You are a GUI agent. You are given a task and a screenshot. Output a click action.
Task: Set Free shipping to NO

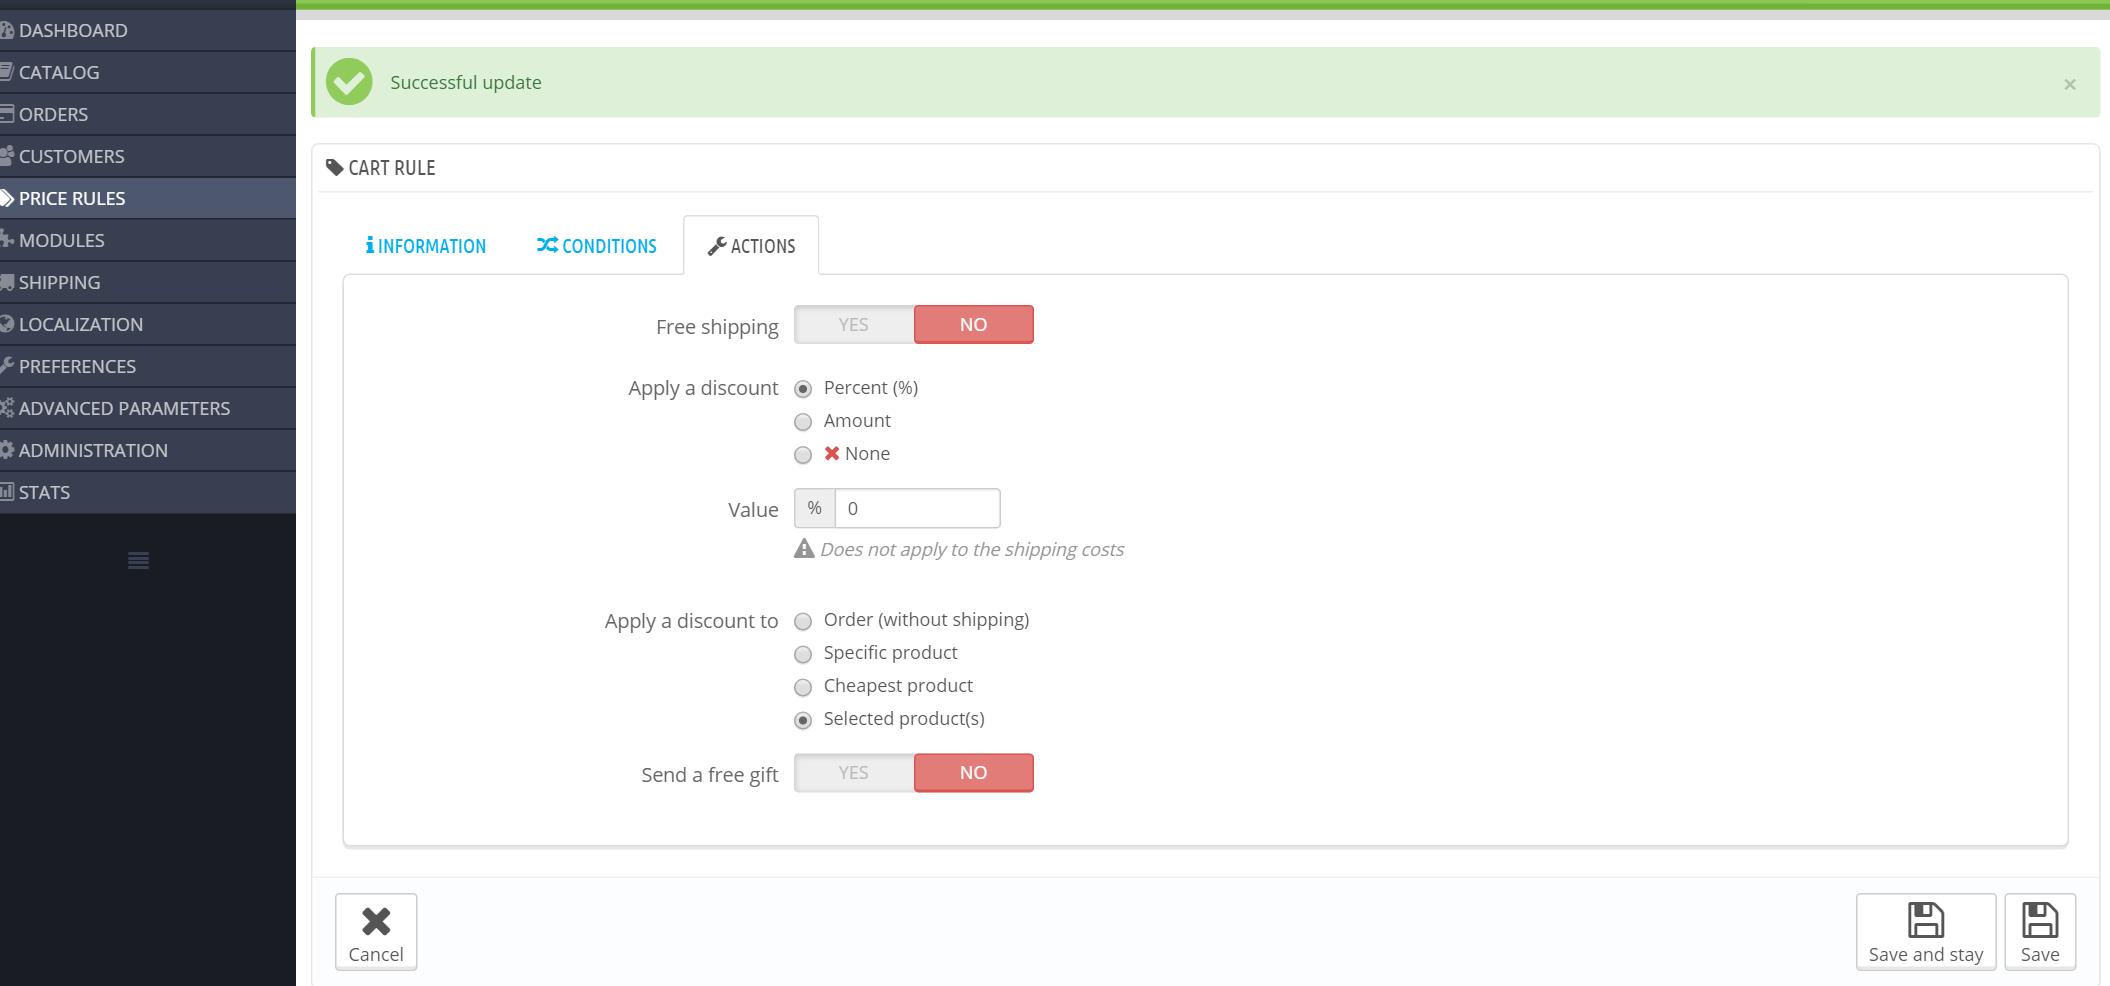(974, 325)
